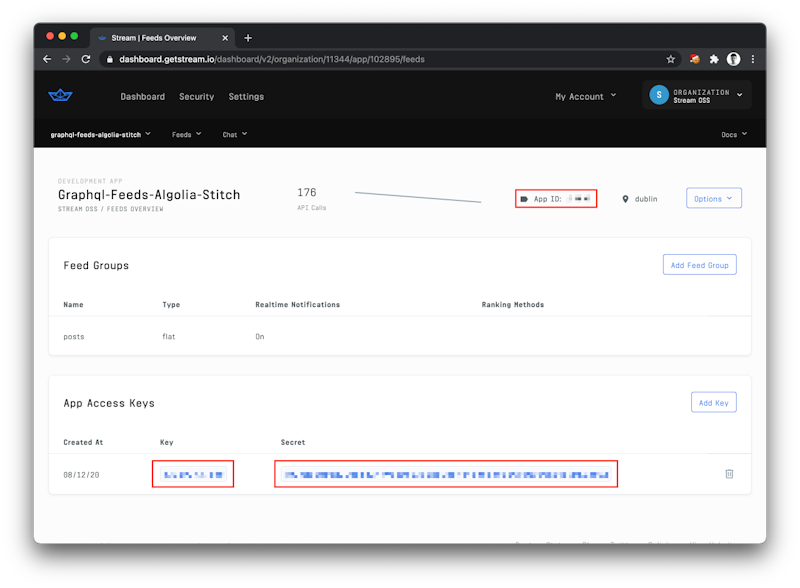Click the App ID tag icon
The image size is (800, 588).
coord(525,198)
